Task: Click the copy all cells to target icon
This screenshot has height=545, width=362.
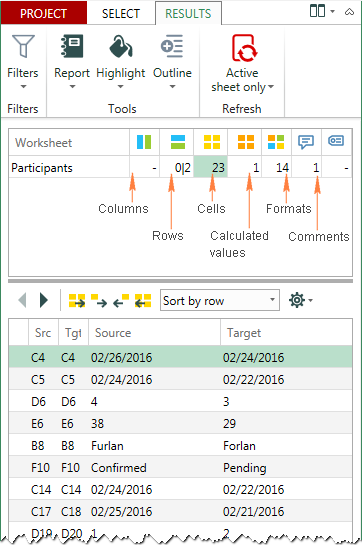Action: tap(77, 301)
